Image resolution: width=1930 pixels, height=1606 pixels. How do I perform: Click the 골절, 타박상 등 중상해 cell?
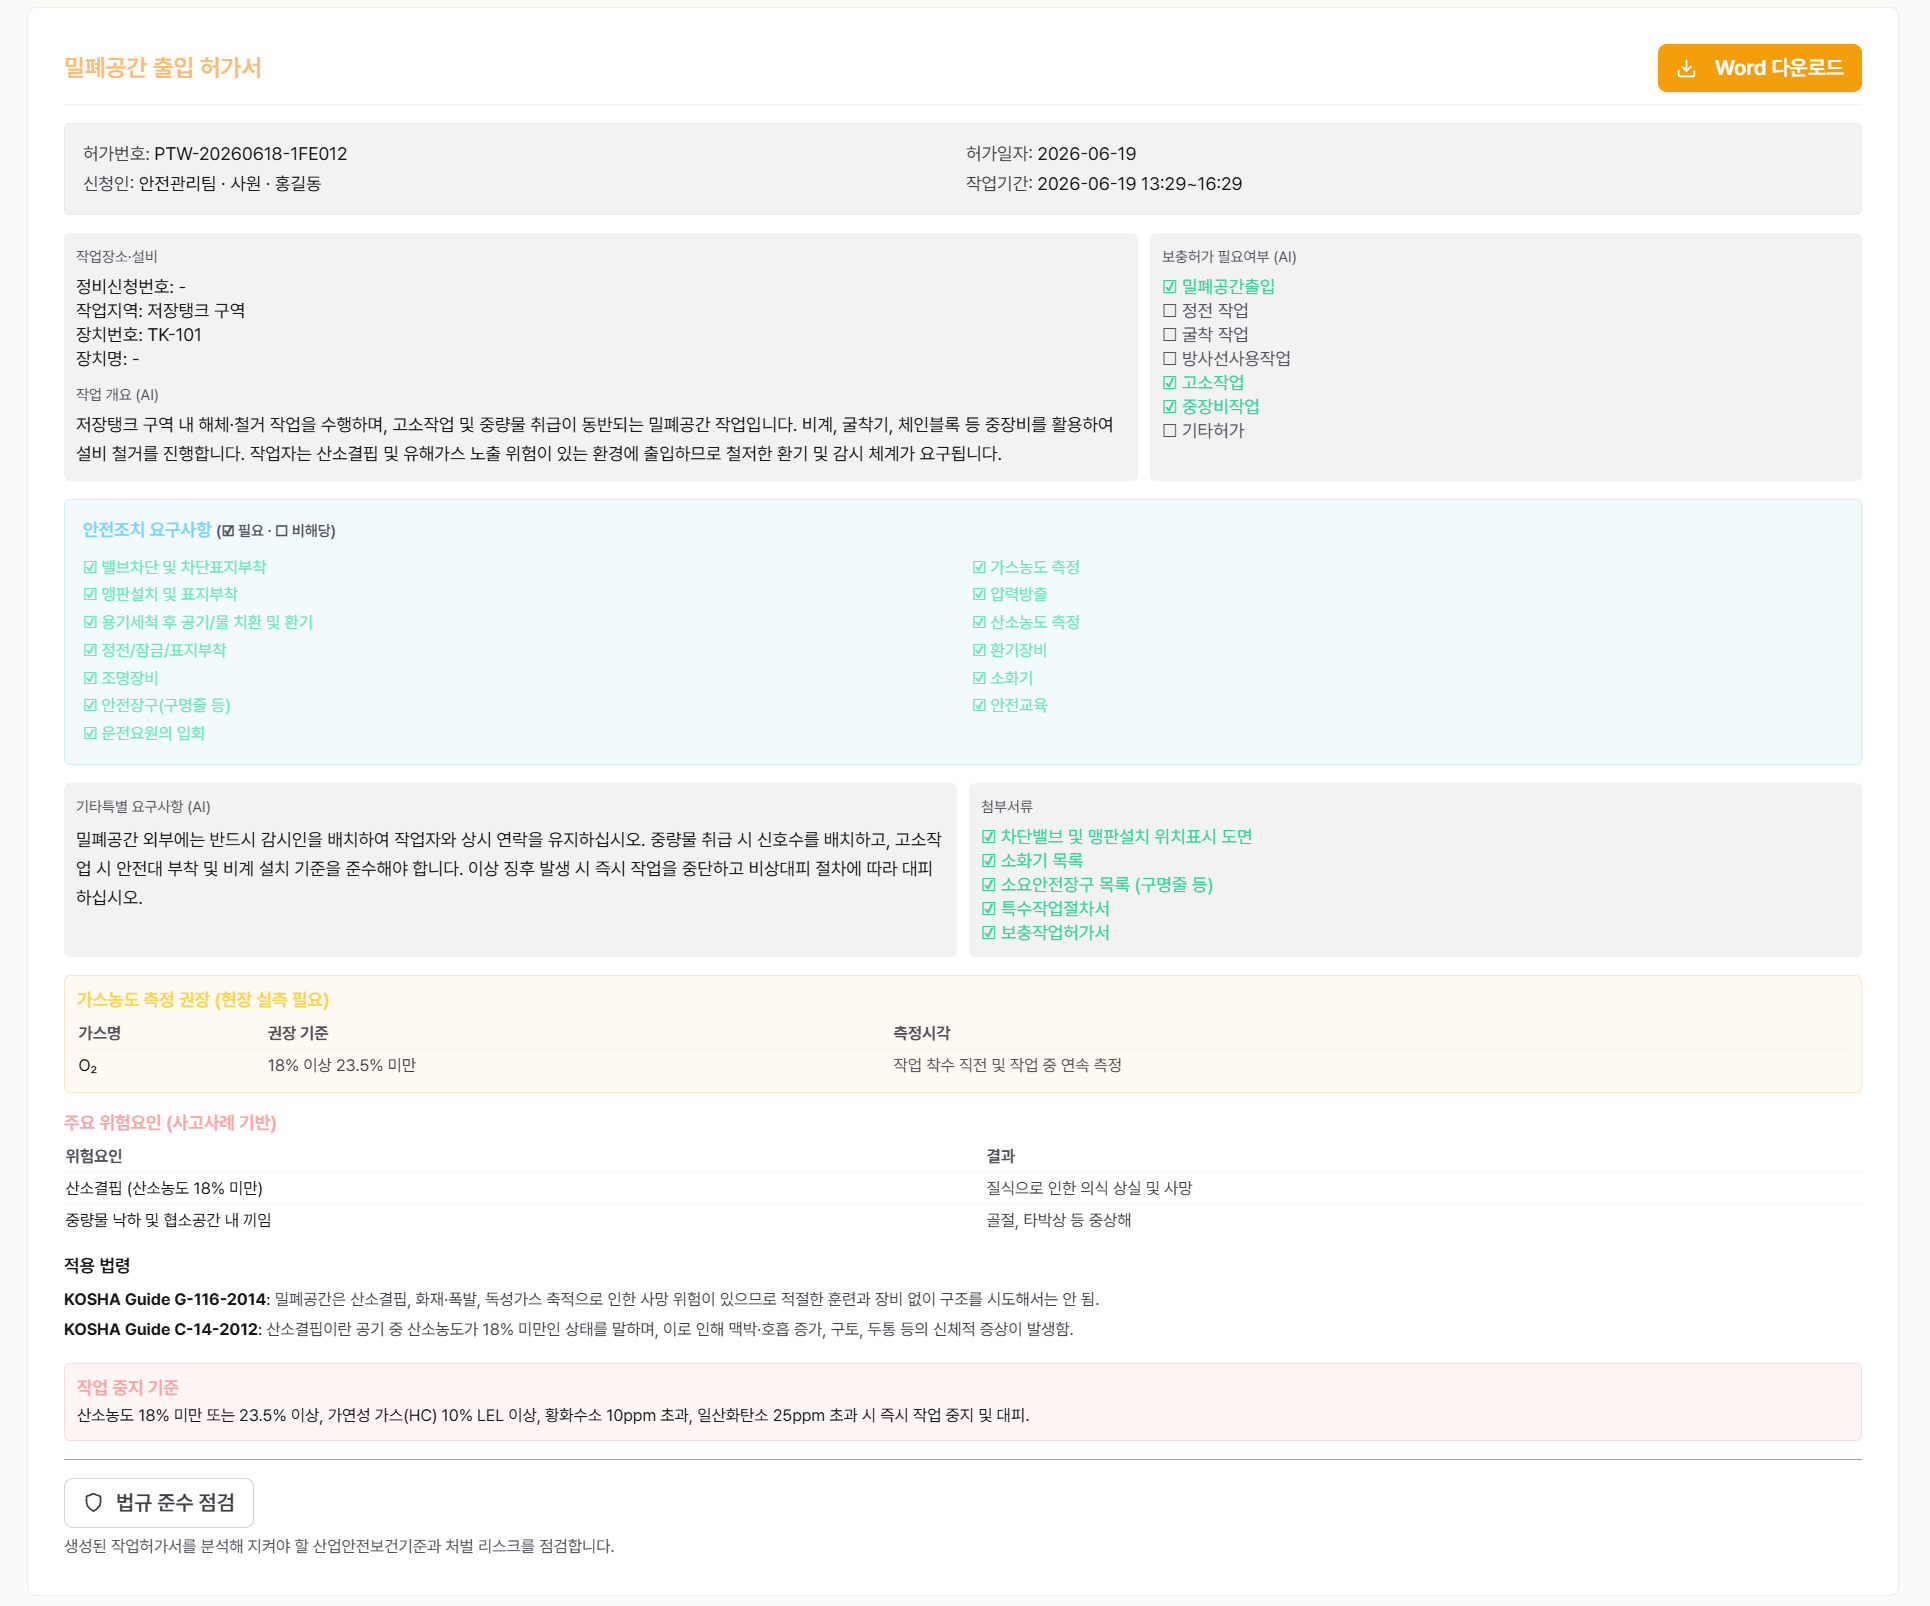coord(1059,1220)
